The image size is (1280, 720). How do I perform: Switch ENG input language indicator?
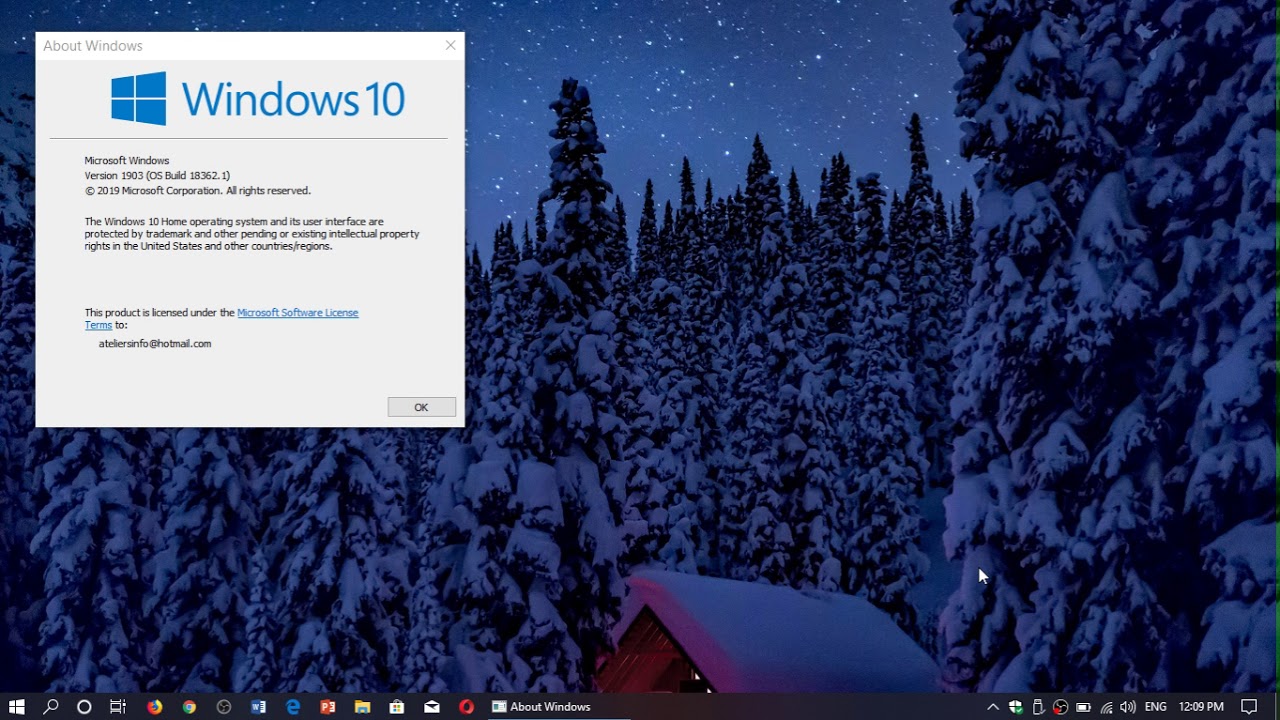pos(1155,707)
